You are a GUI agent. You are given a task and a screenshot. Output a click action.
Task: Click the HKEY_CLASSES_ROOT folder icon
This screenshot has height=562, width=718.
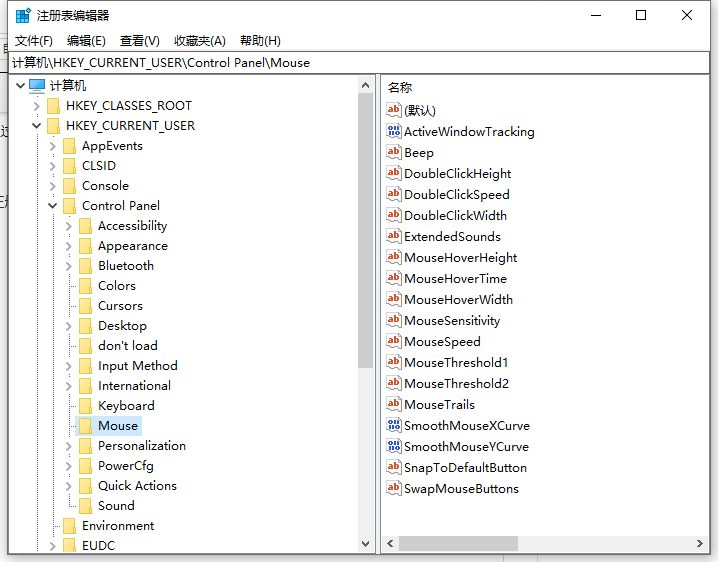coord(53,105)
